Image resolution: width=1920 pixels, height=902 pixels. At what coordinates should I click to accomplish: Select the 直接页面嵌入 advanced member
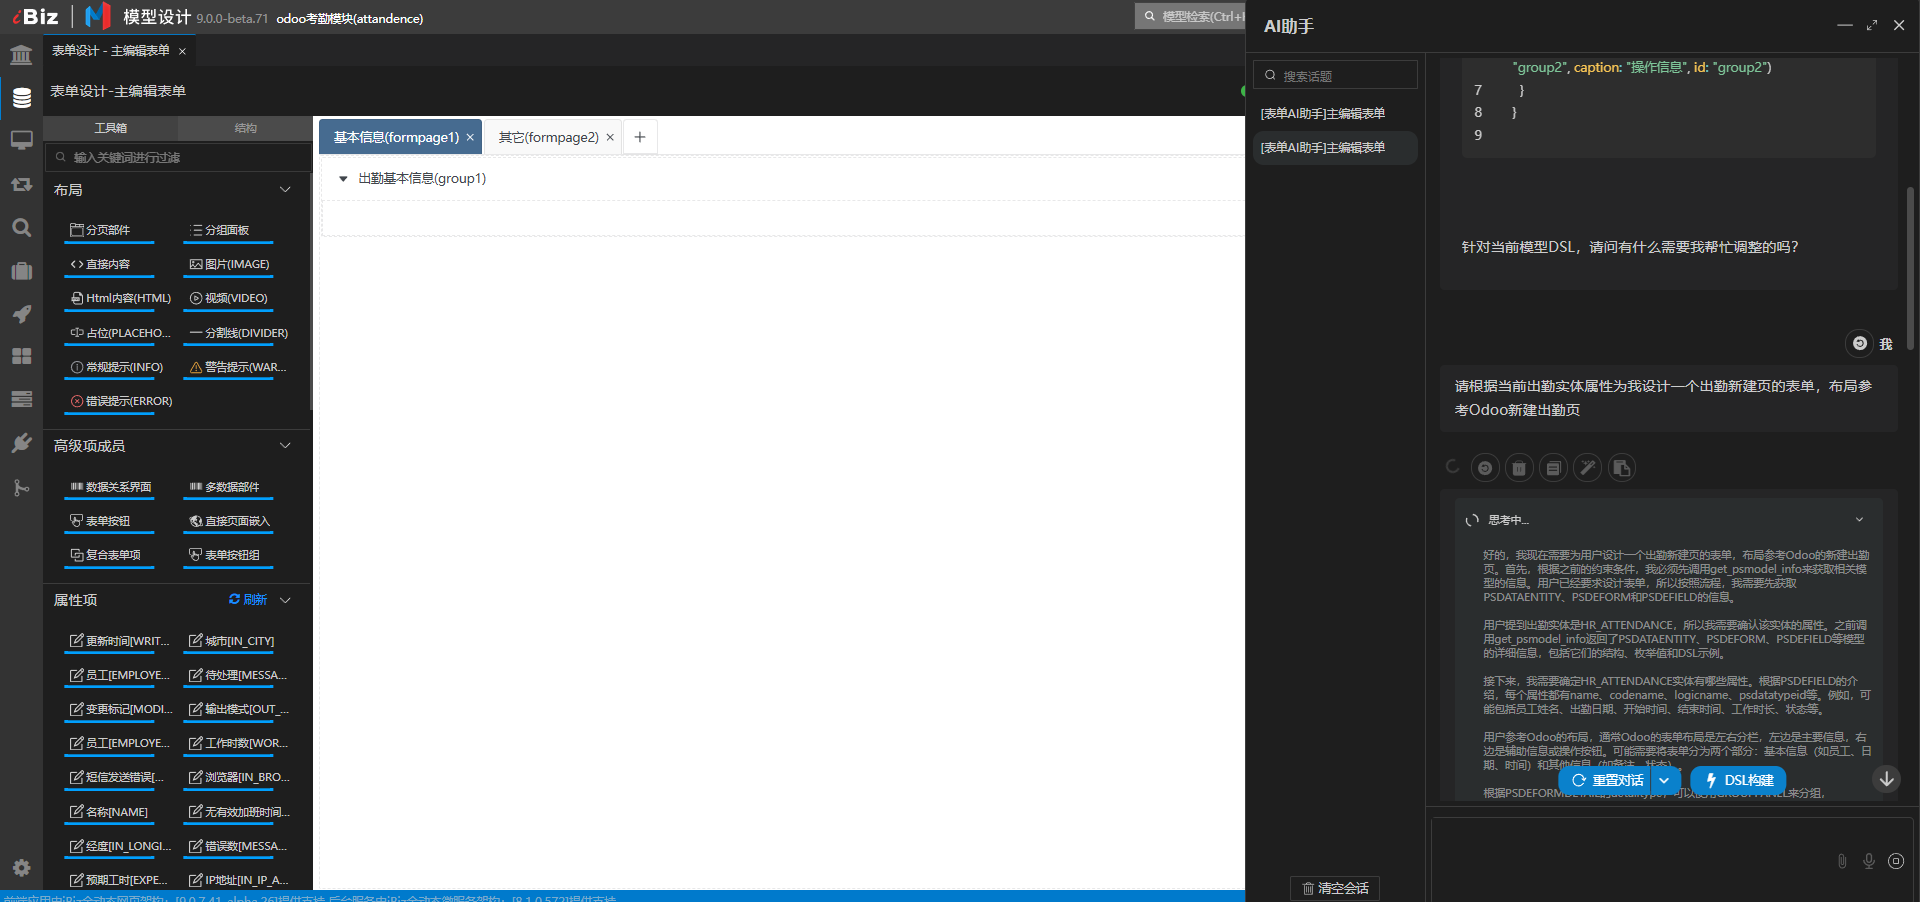[x=230, y=521]
